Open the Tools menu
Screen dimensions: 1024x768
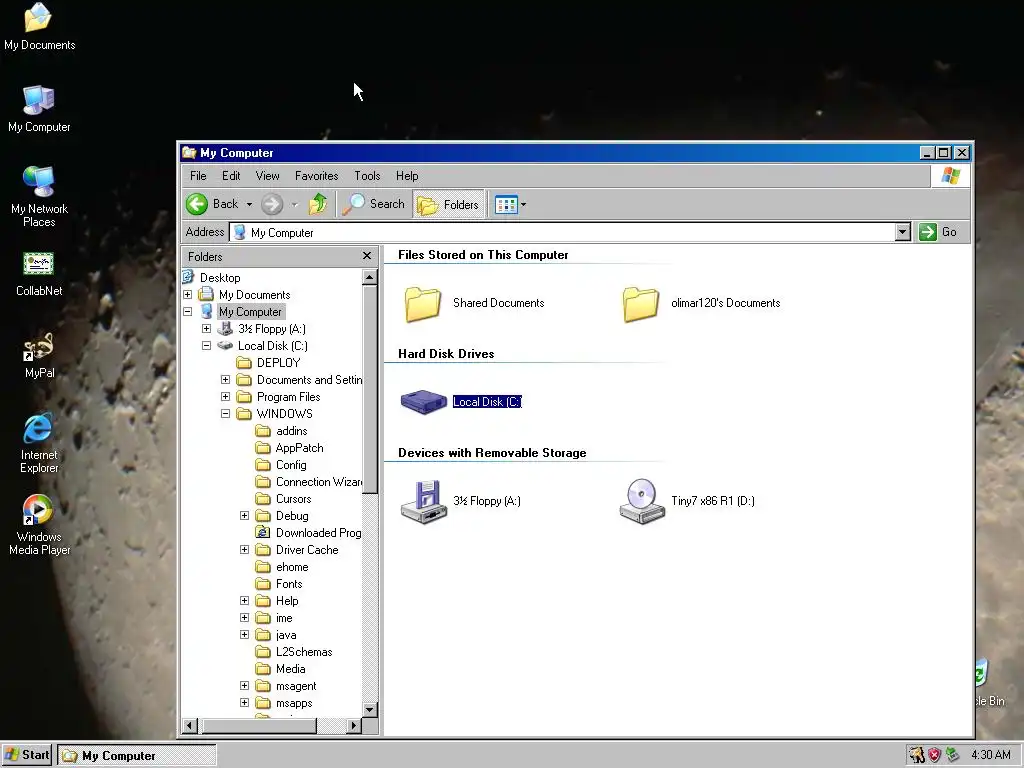tap(367, 176)
